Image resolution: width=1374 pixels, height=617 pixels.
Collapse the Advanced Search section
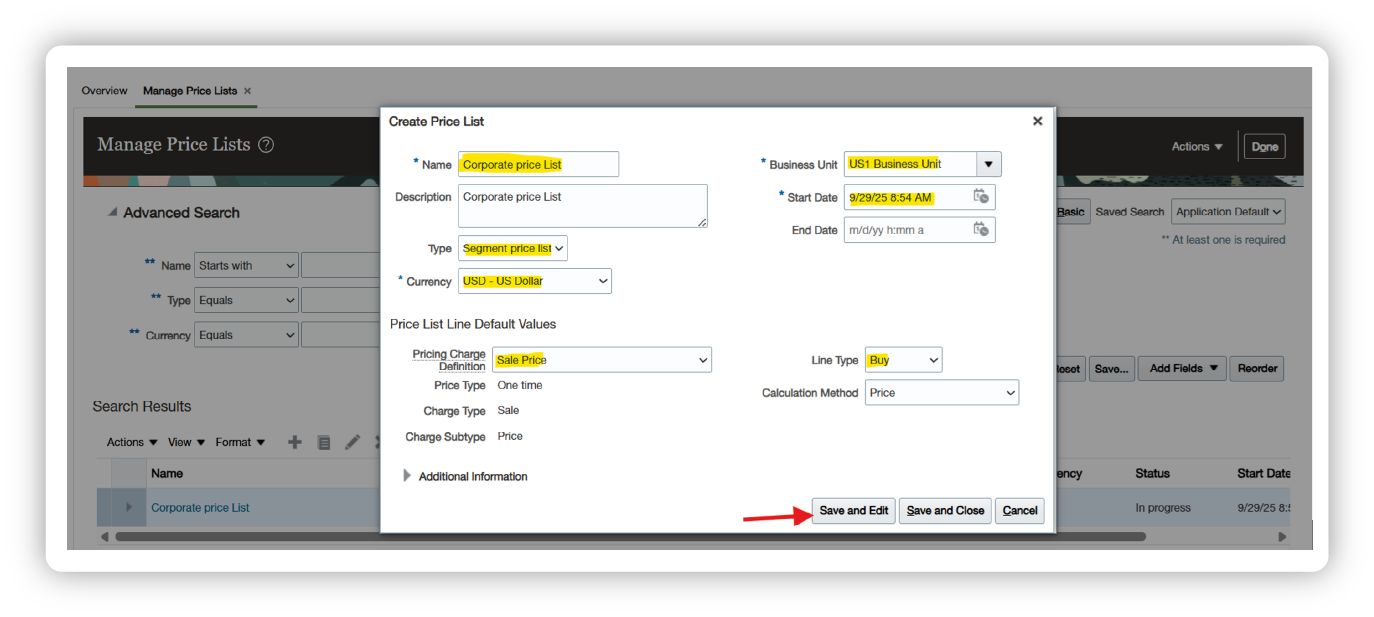[111, 213]
